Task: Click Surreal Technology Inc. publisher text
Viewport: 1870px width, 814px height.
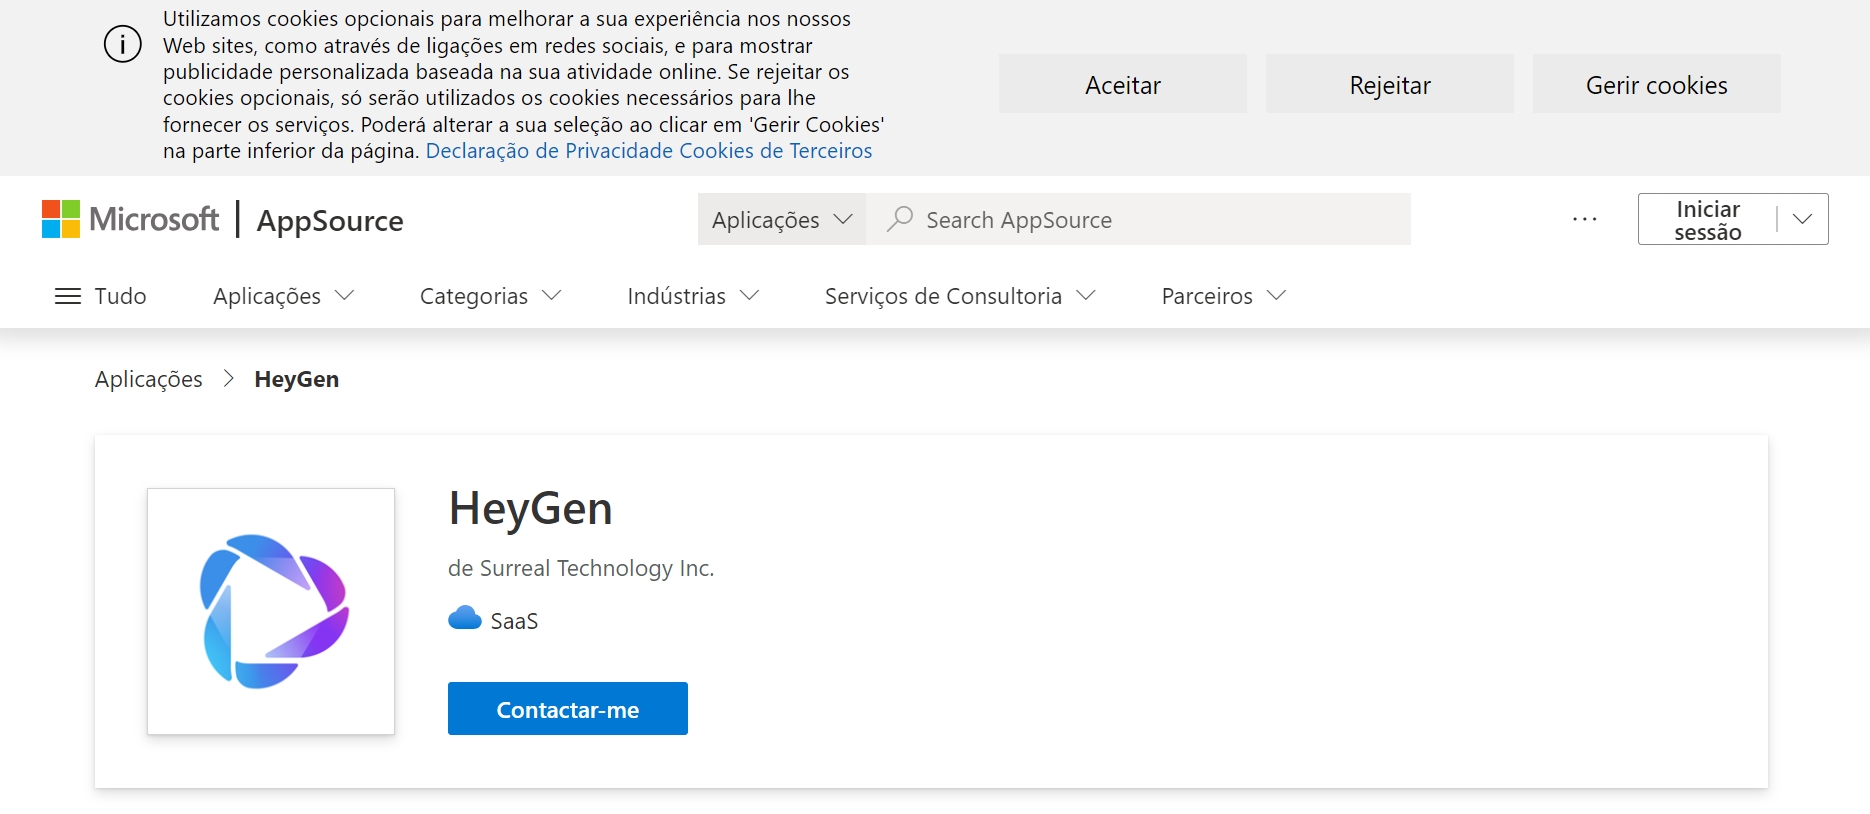Action: [x=597, y=568]
